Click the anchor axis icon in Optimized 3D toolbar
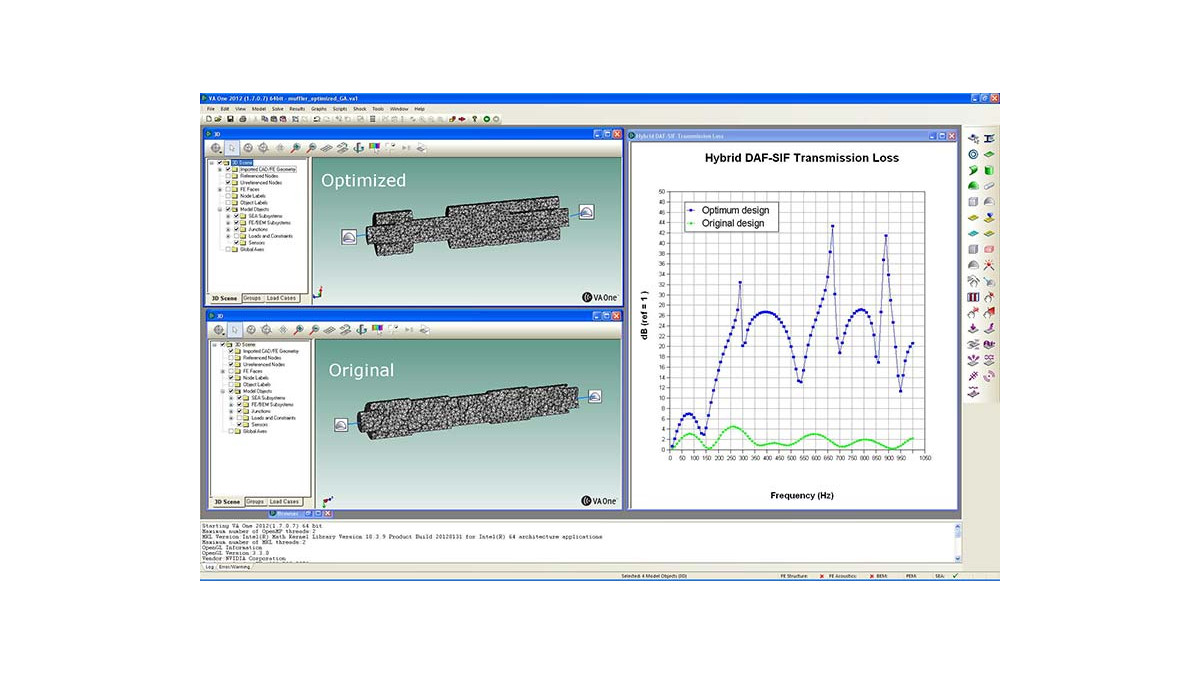Image resolution: width=1200 pixels, height=675 pixels. click(358, 148)
